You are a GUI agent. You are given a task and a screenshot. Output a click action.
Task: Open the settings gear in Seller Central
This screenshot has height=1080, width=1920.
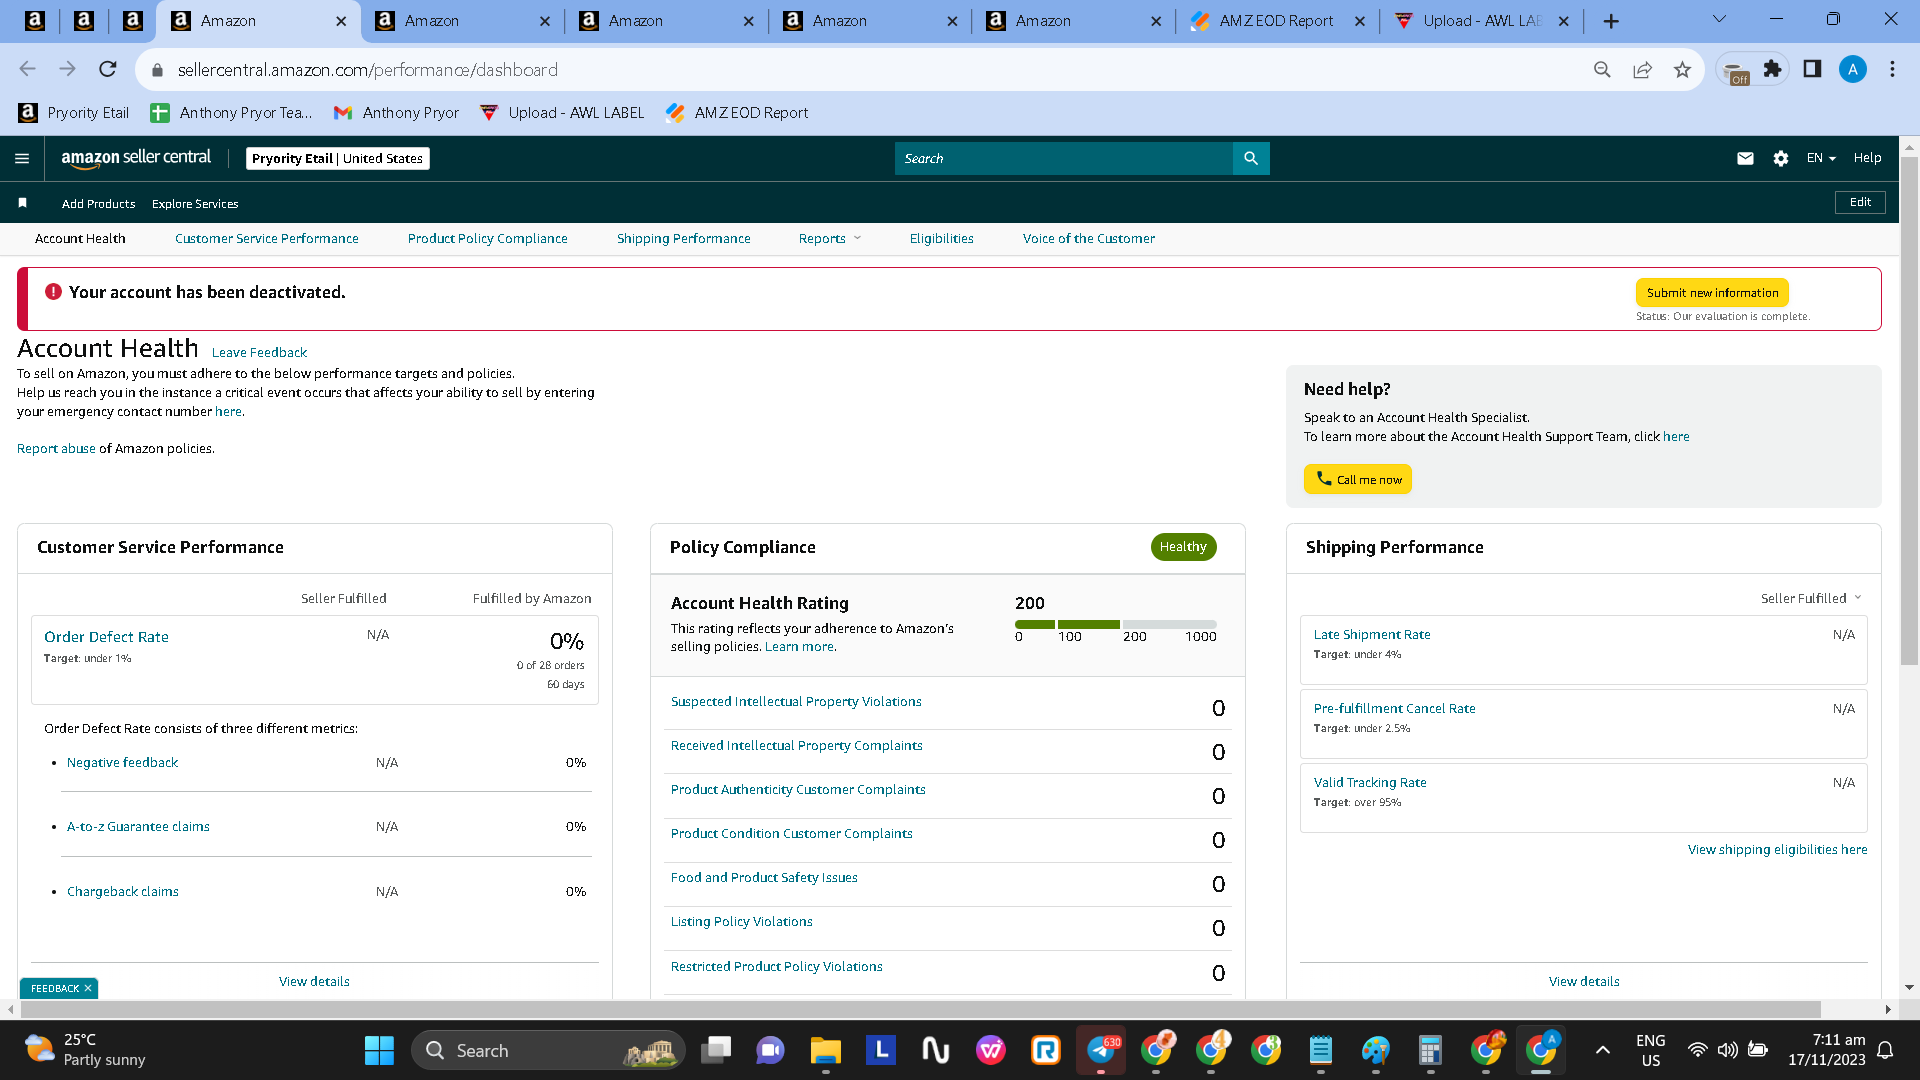click(x=1781, y=158)
